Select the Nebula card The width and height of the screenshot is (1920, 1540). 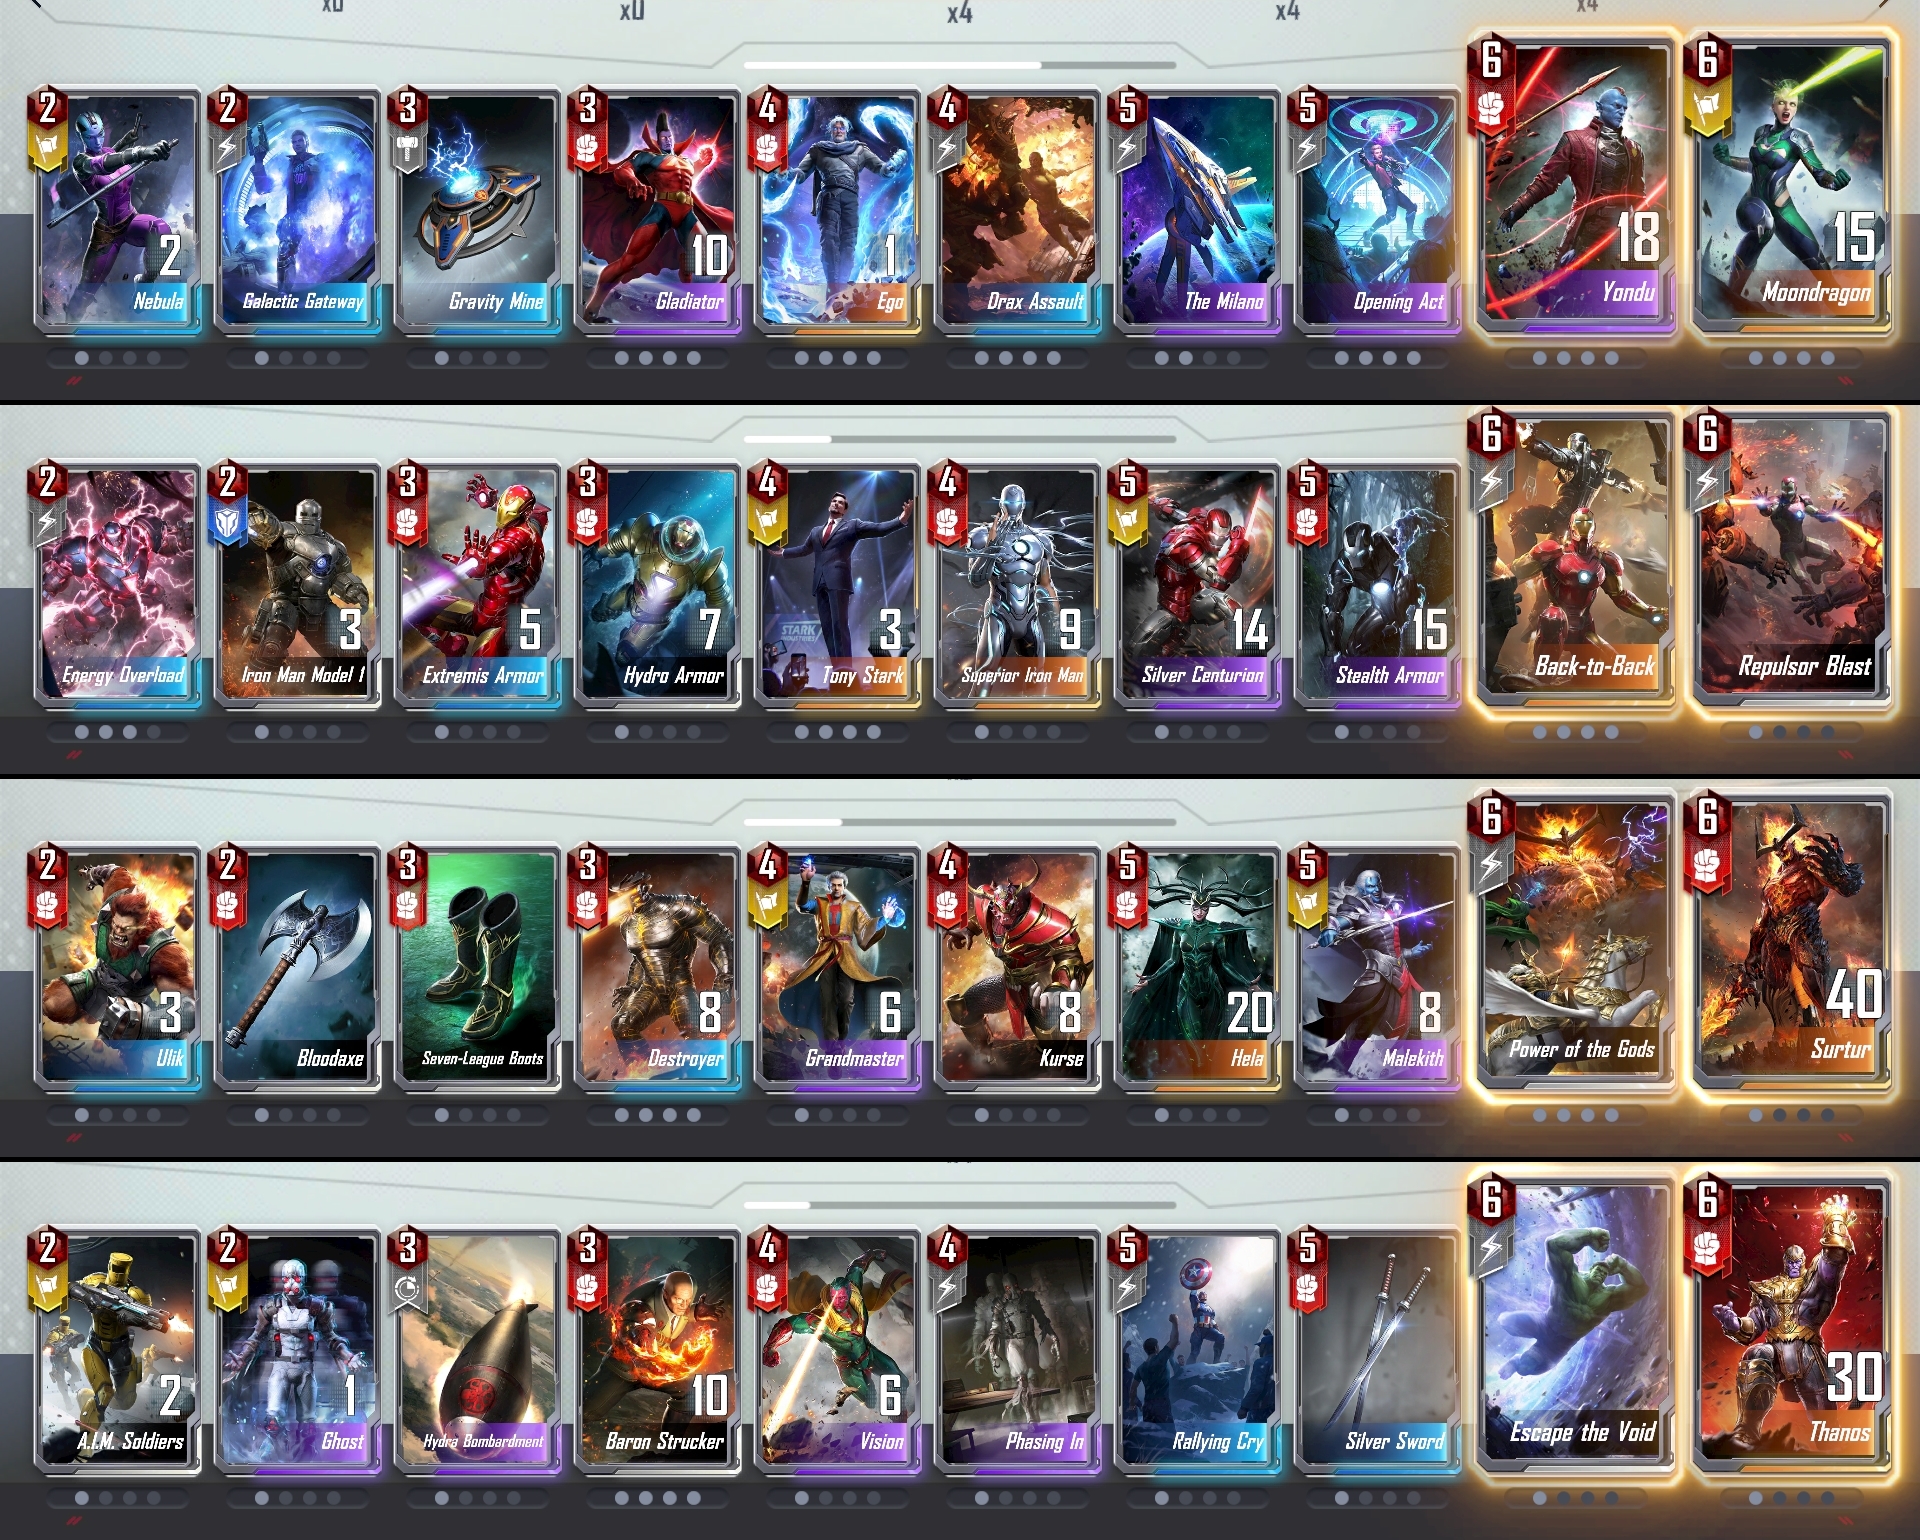(x=118, y=211)
